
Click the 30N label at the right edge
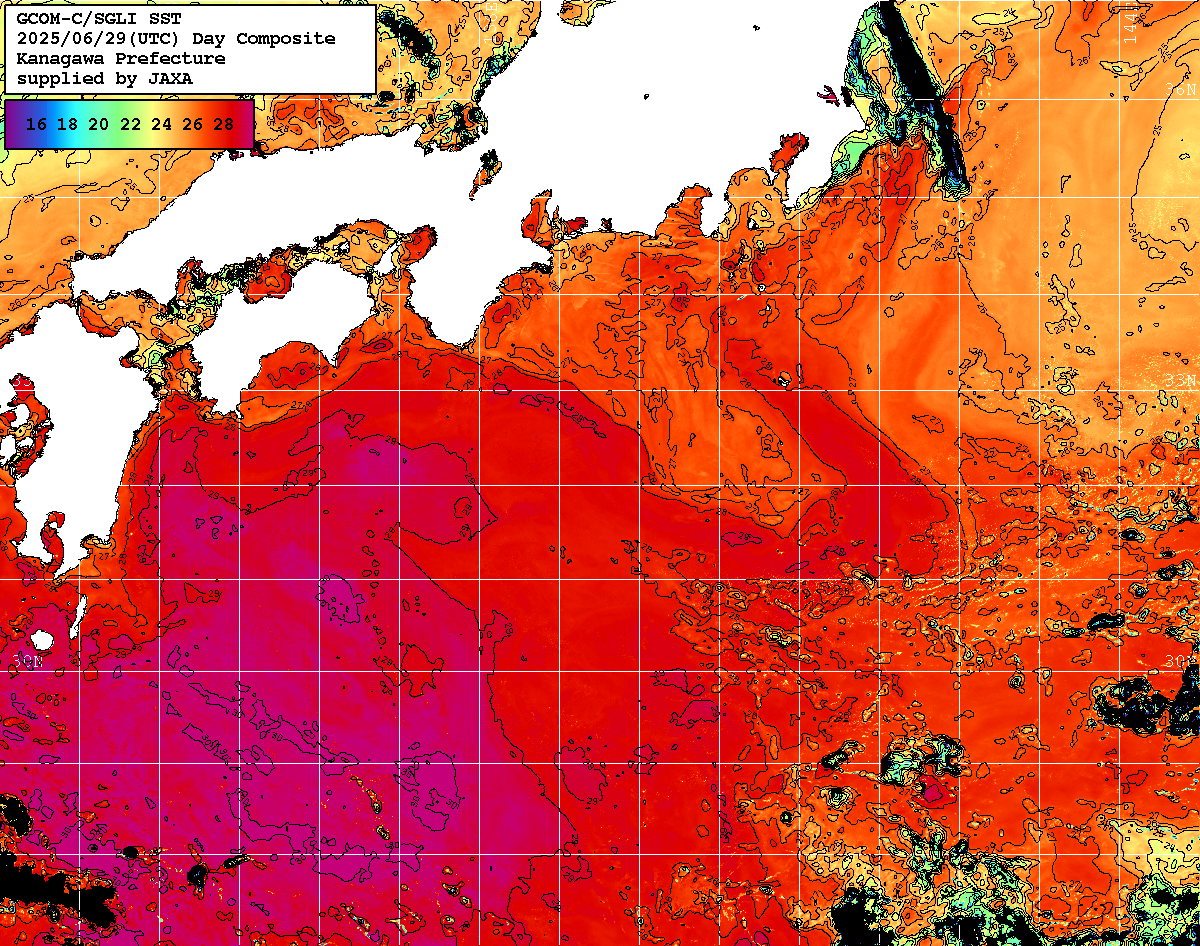[1181, 662]
